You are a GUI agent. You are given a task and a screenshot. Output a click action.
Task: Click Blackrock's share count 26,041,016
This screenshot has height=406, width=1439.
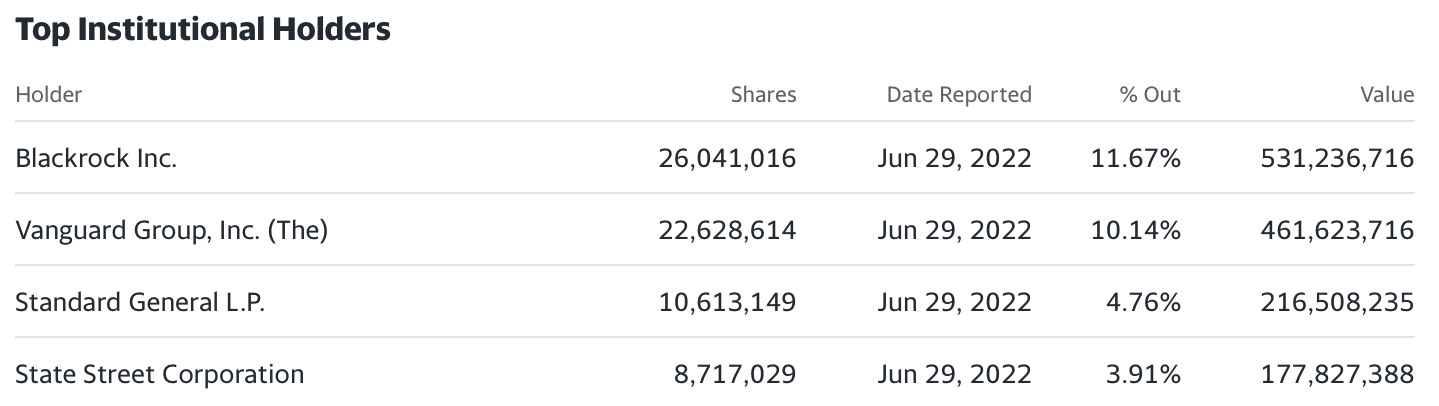728,158
